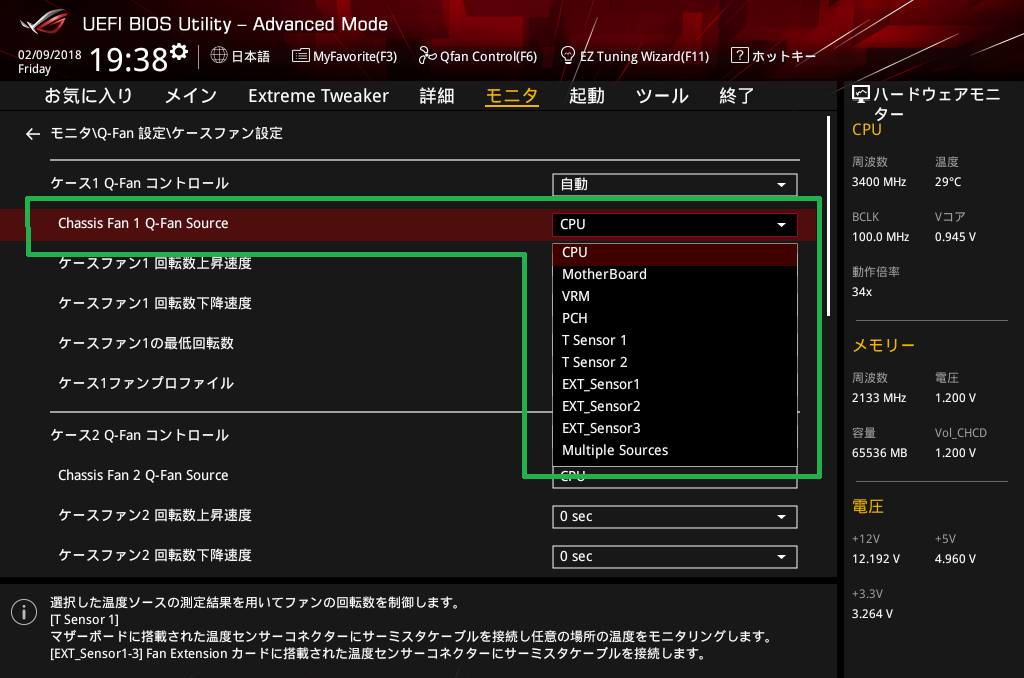The image size is (1024, 678).
Task: Open ツール tab
Action: click(662, 96)
